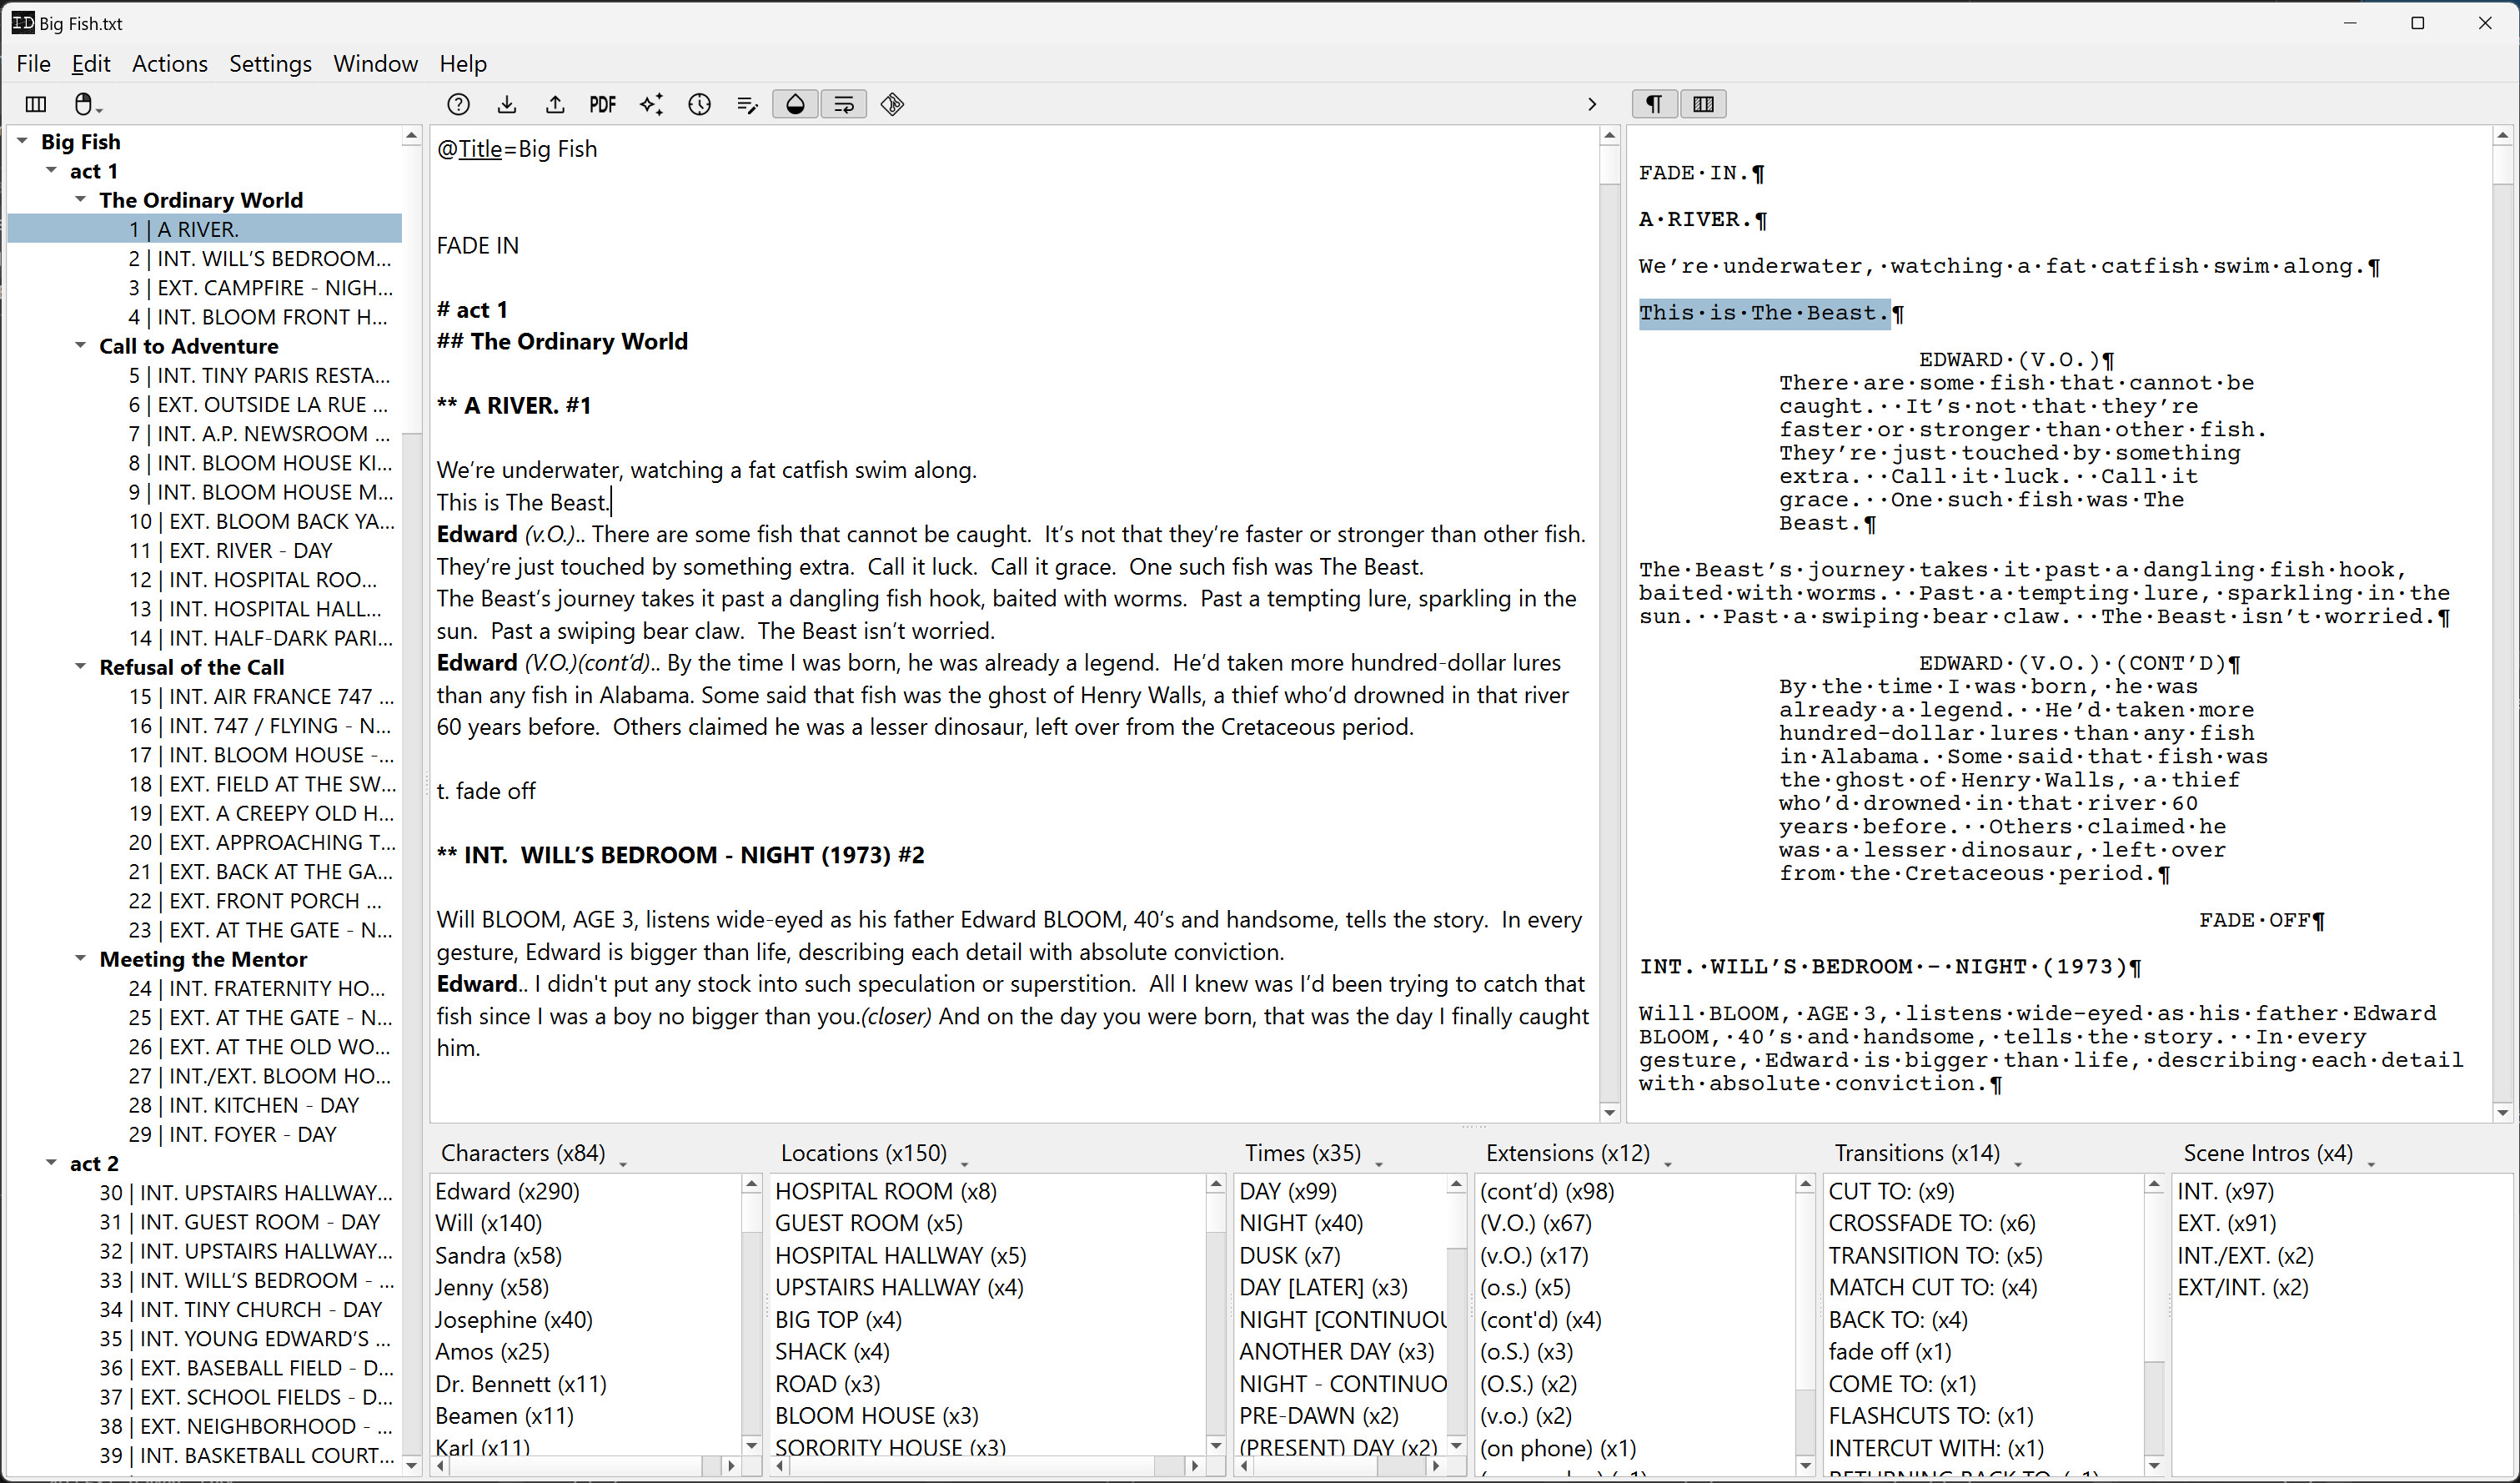
Task: Click the upload/export icon
Action: tap(554, 104)
